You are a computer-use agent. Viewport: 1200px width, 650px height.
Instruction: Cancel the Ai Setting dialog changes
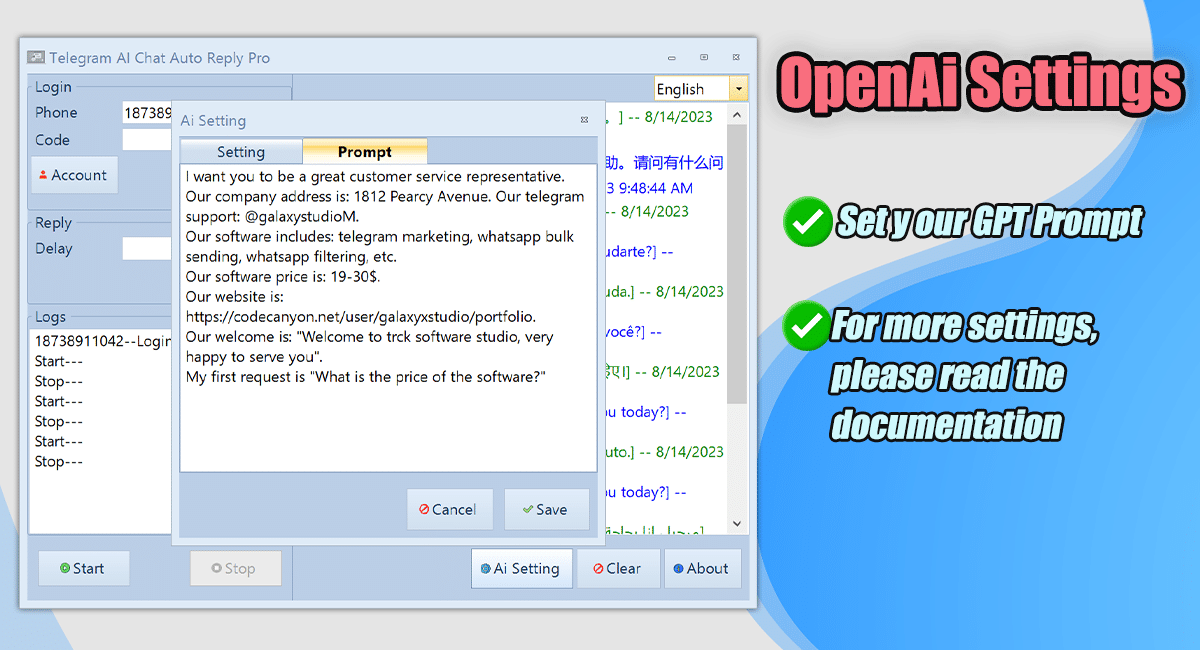pyautogui.click(x=449, y=509)
